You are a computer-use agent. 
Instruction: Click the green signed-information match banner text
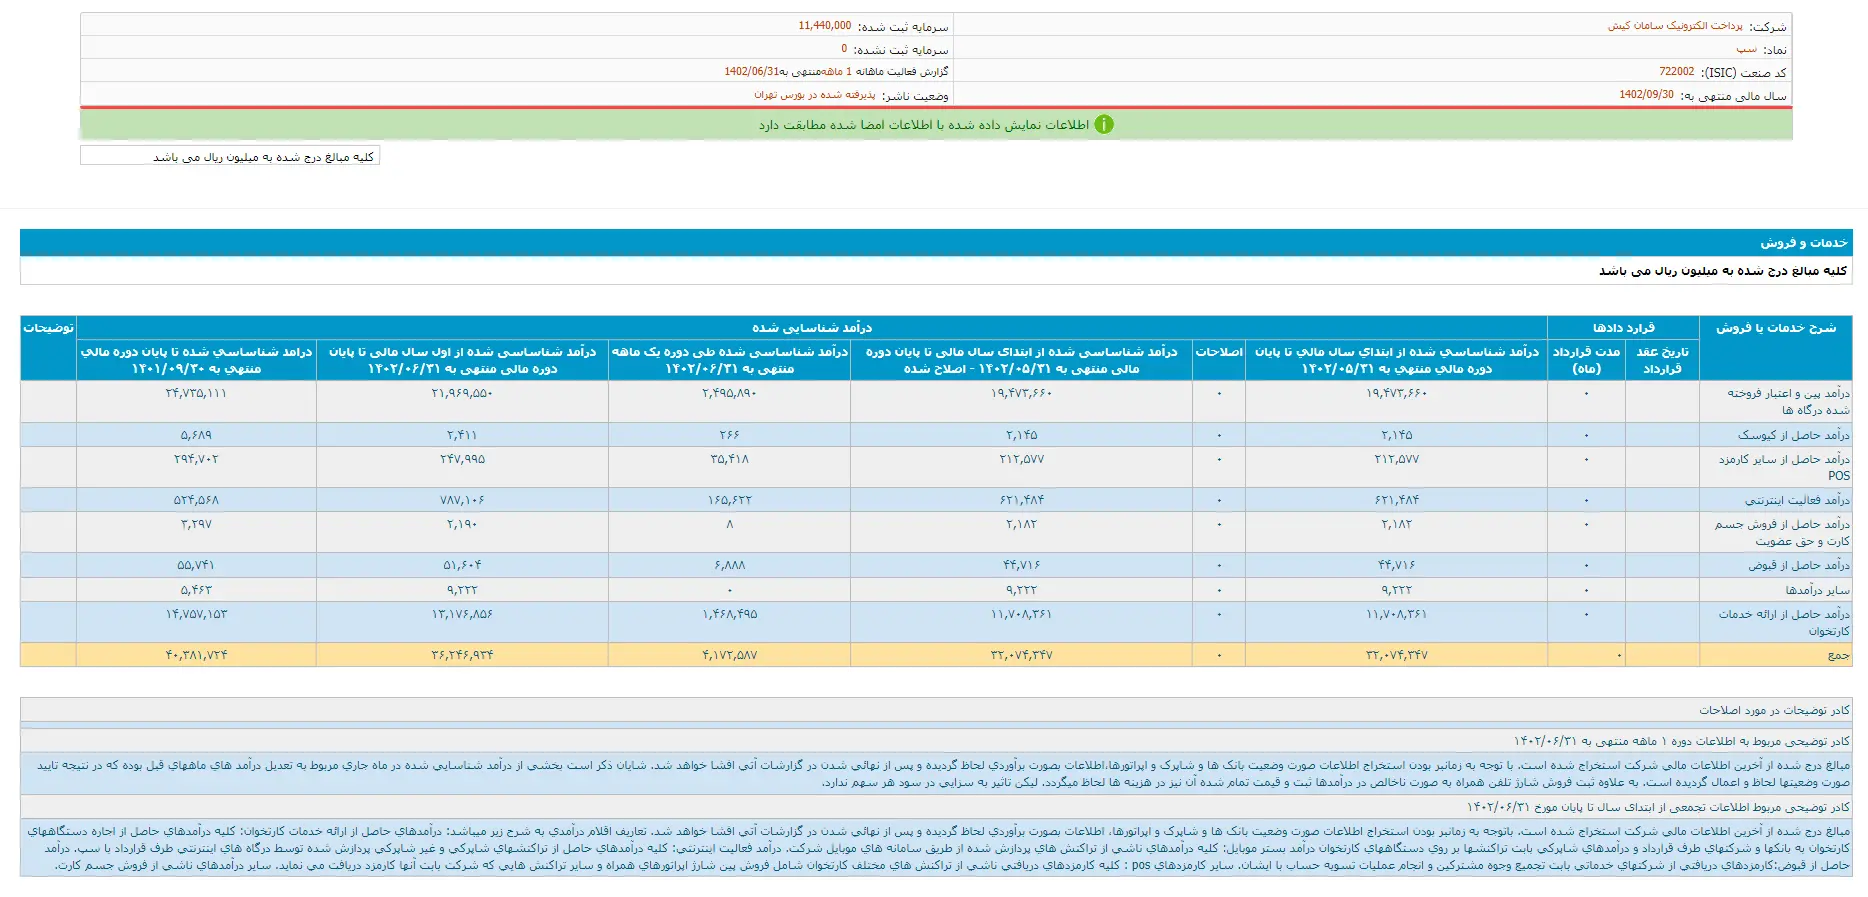(x=923, y=125)
